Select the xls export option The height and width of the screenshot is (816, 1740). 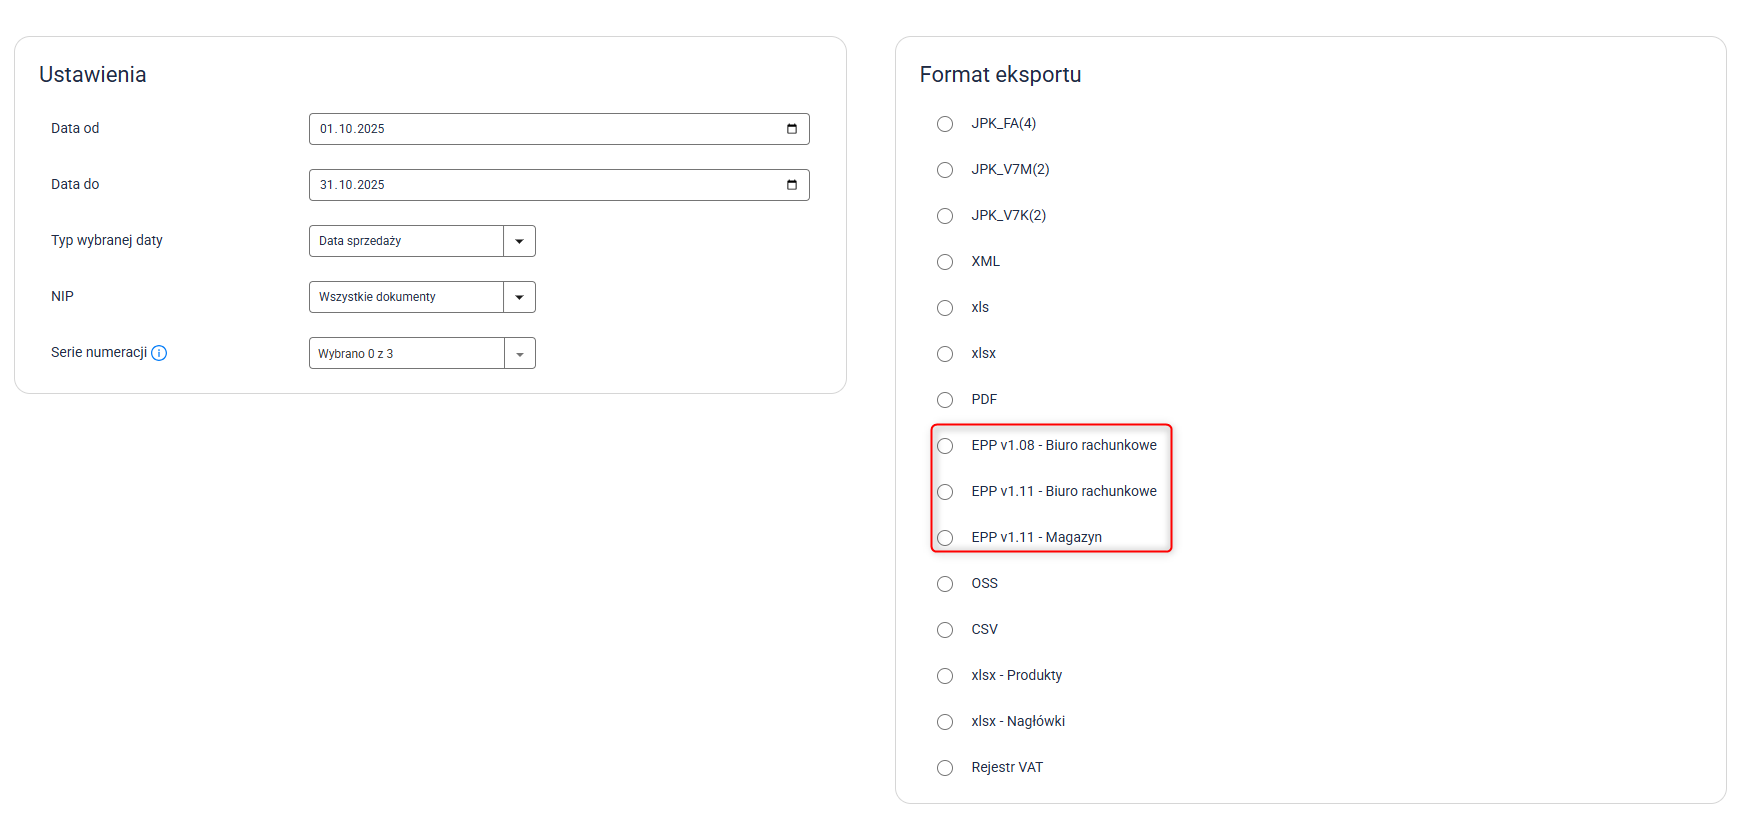[x=945, y=308]
